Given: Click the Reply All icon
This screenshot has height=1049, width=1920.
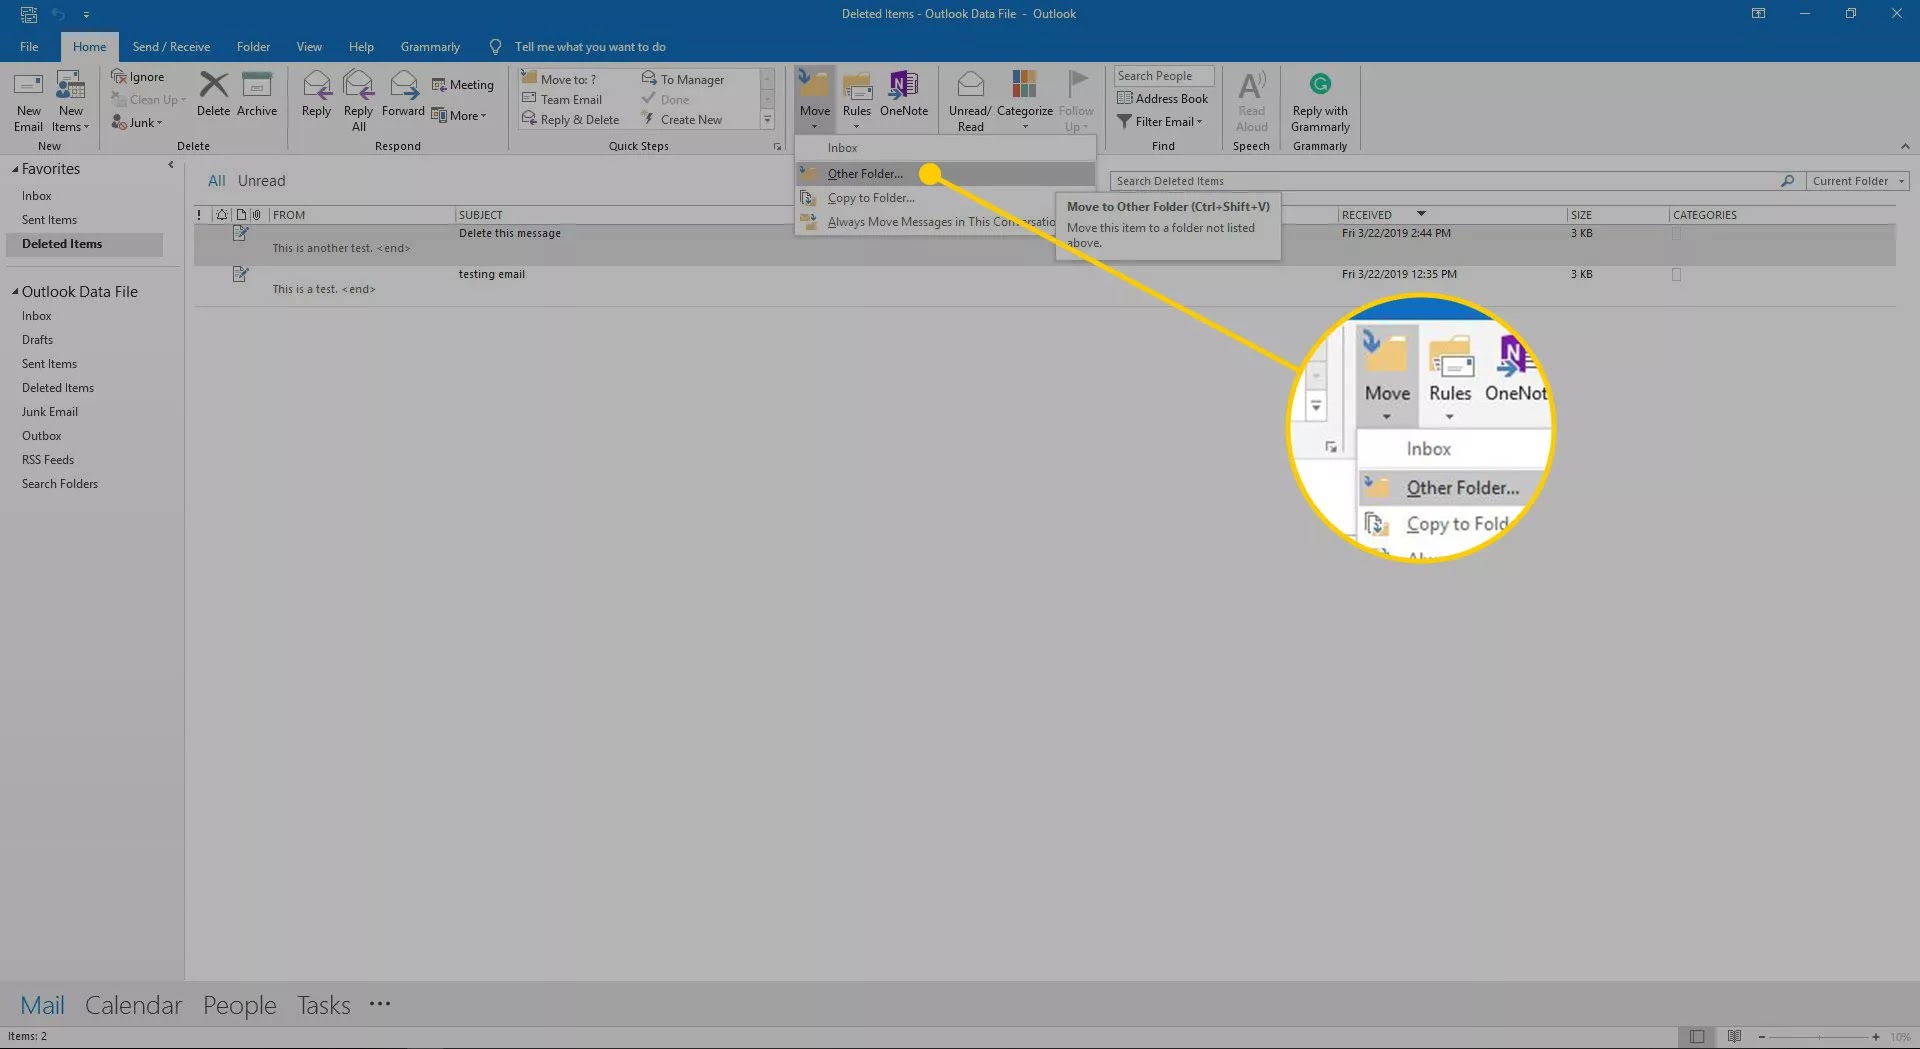Looking at the screenshot, I should tap(358, 85).
